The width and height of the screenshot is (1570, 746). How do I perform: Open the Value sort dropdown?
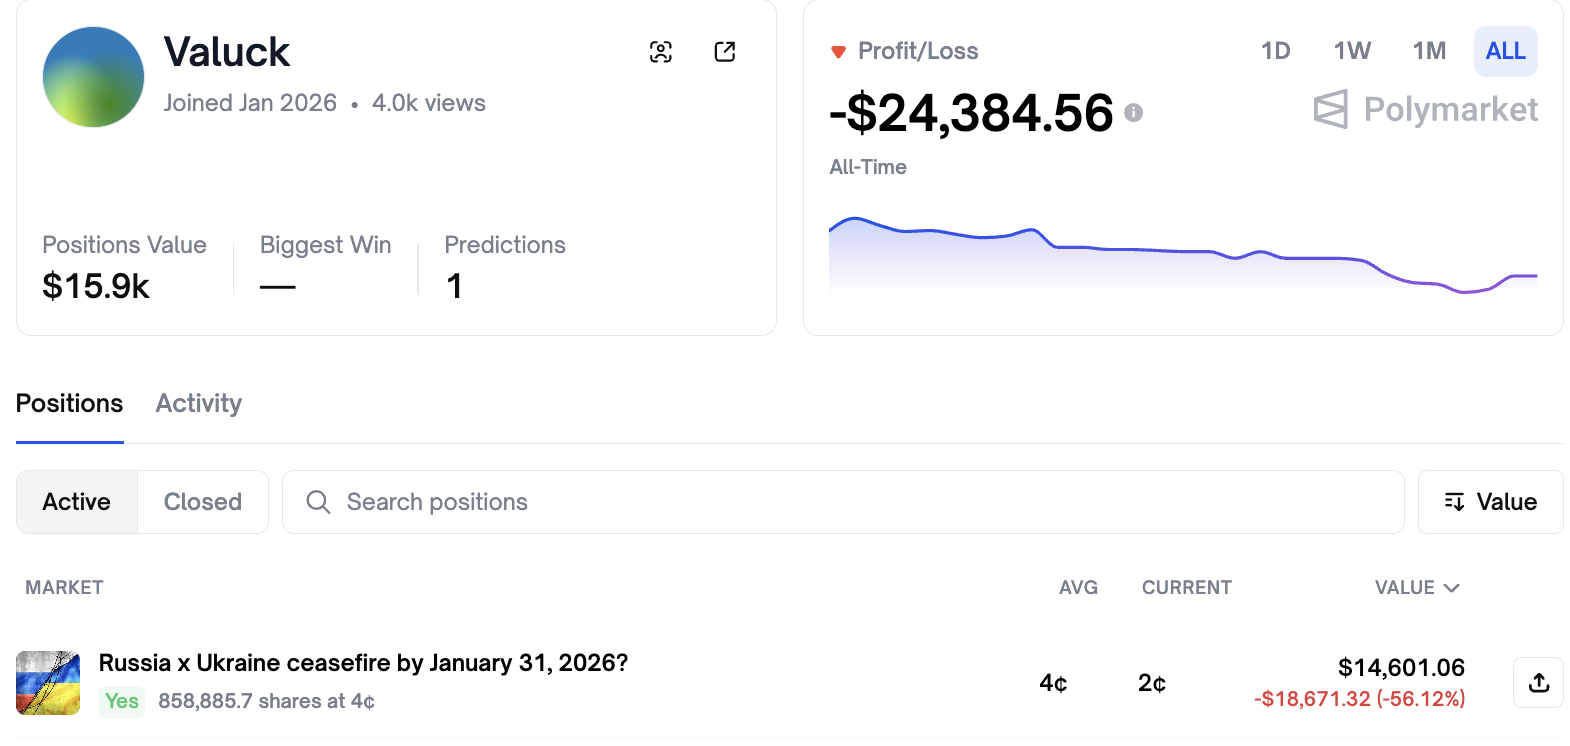tap(1490, 502)
